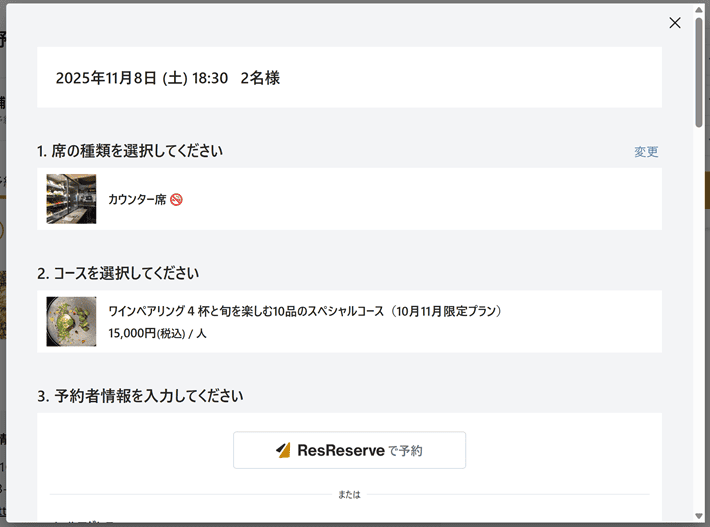Click the 予約者情報を入力してください heading

140,396
